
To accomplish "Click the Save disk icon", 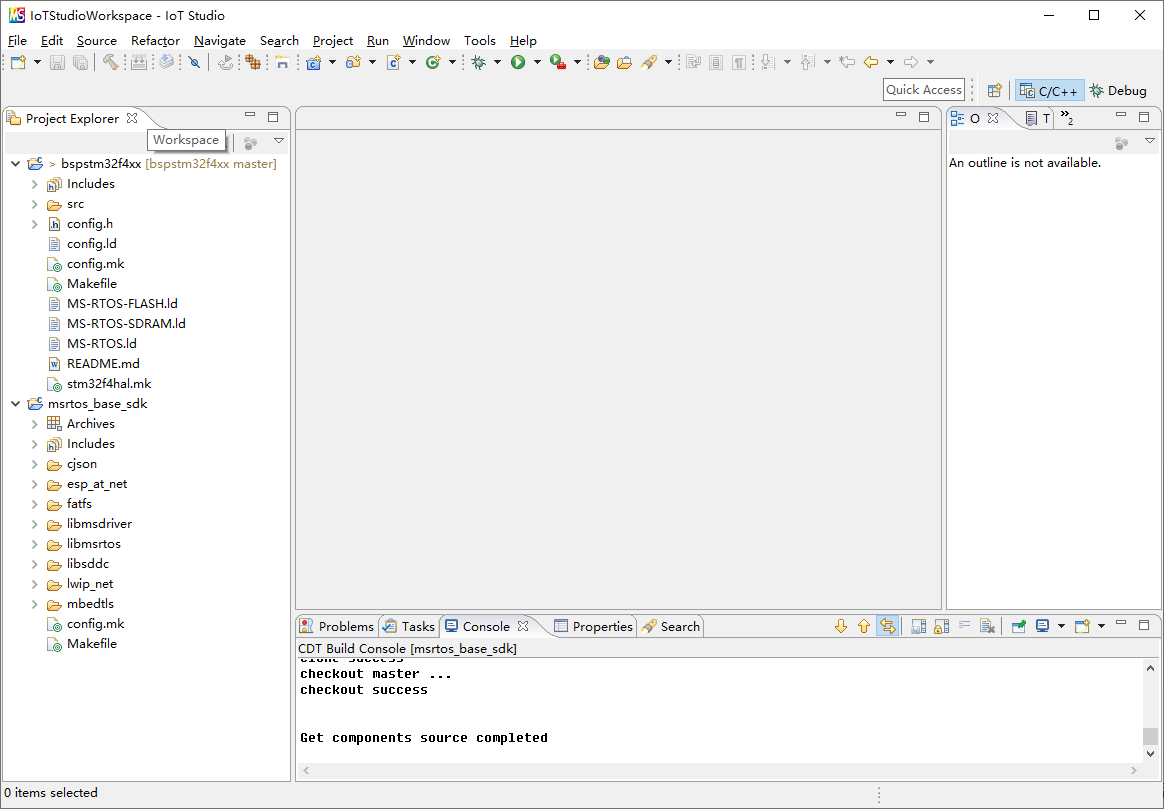I will coord(57,62).
